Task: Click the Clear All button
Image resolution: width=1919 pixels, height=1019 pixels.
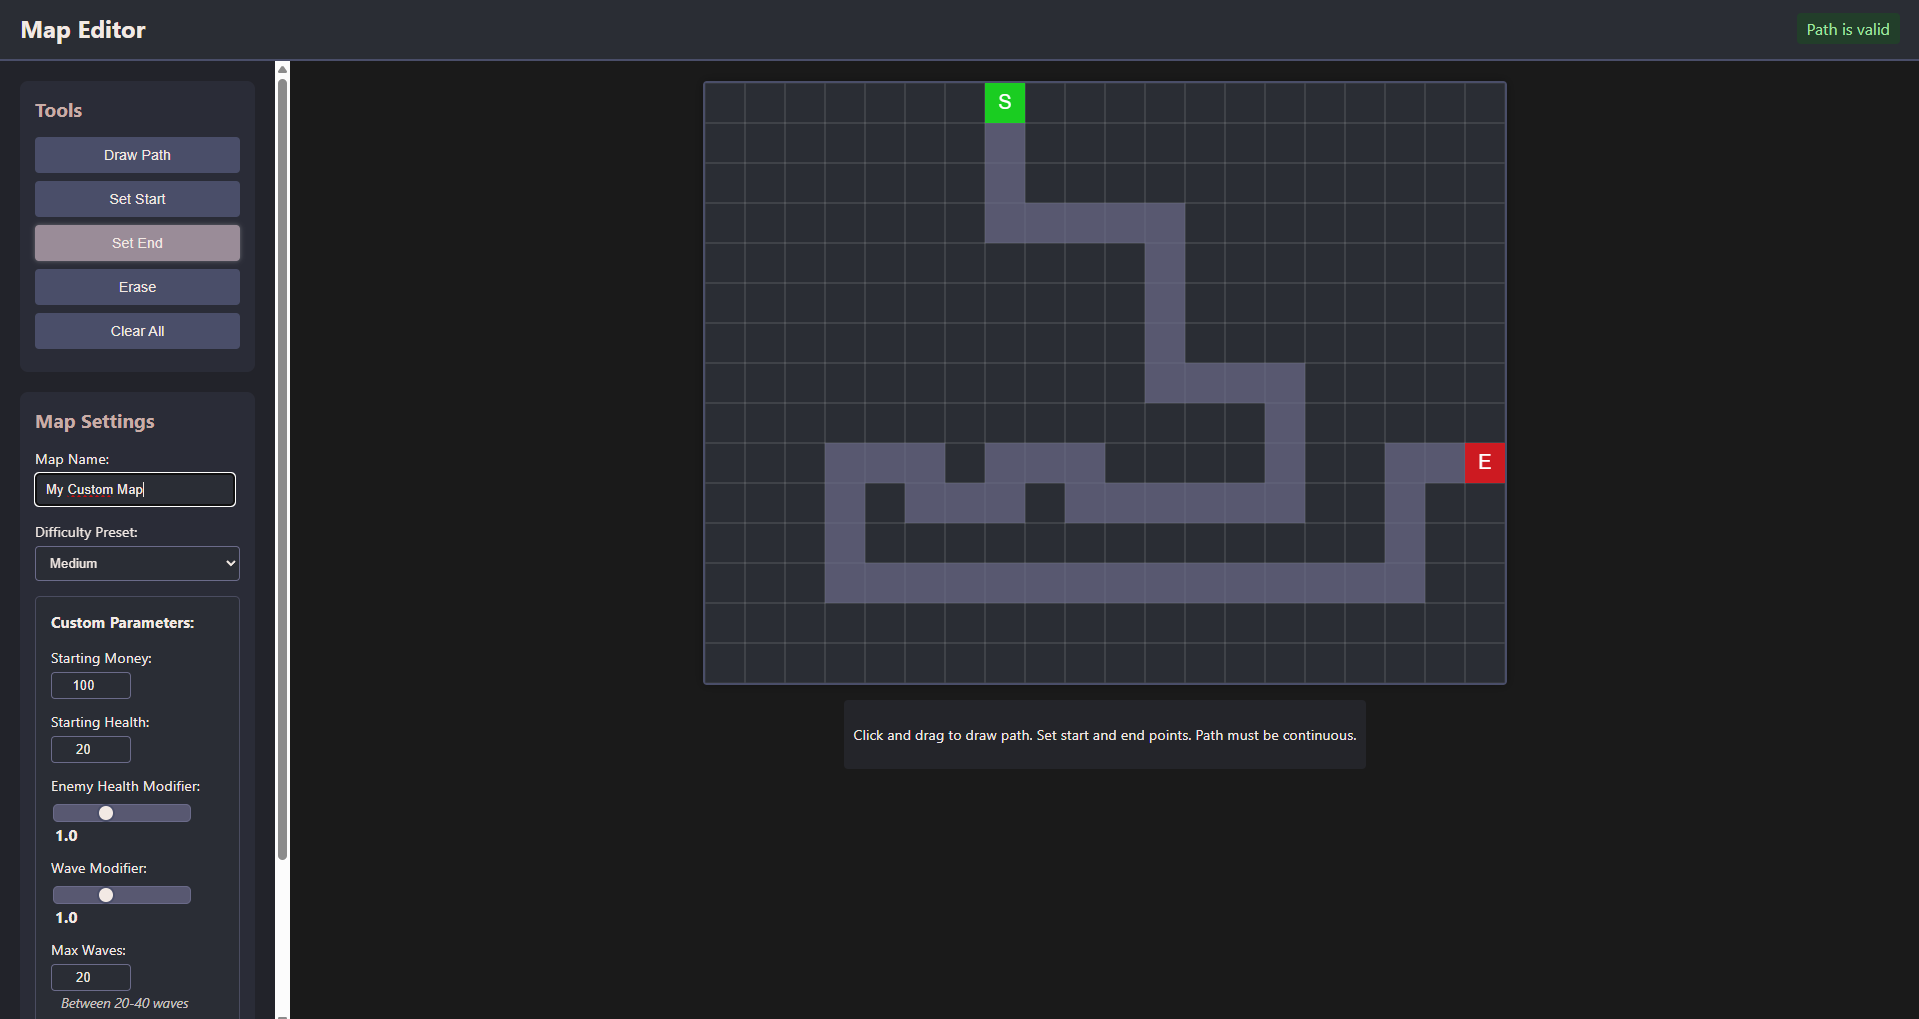Action: (137, 331)
